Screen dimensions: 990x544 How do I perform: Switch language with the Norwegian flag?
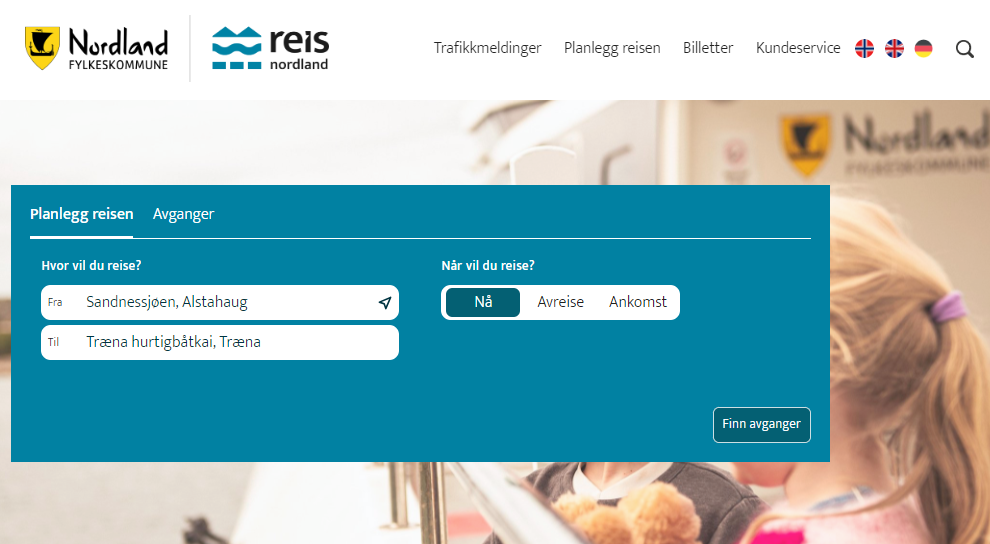(864, 48)
